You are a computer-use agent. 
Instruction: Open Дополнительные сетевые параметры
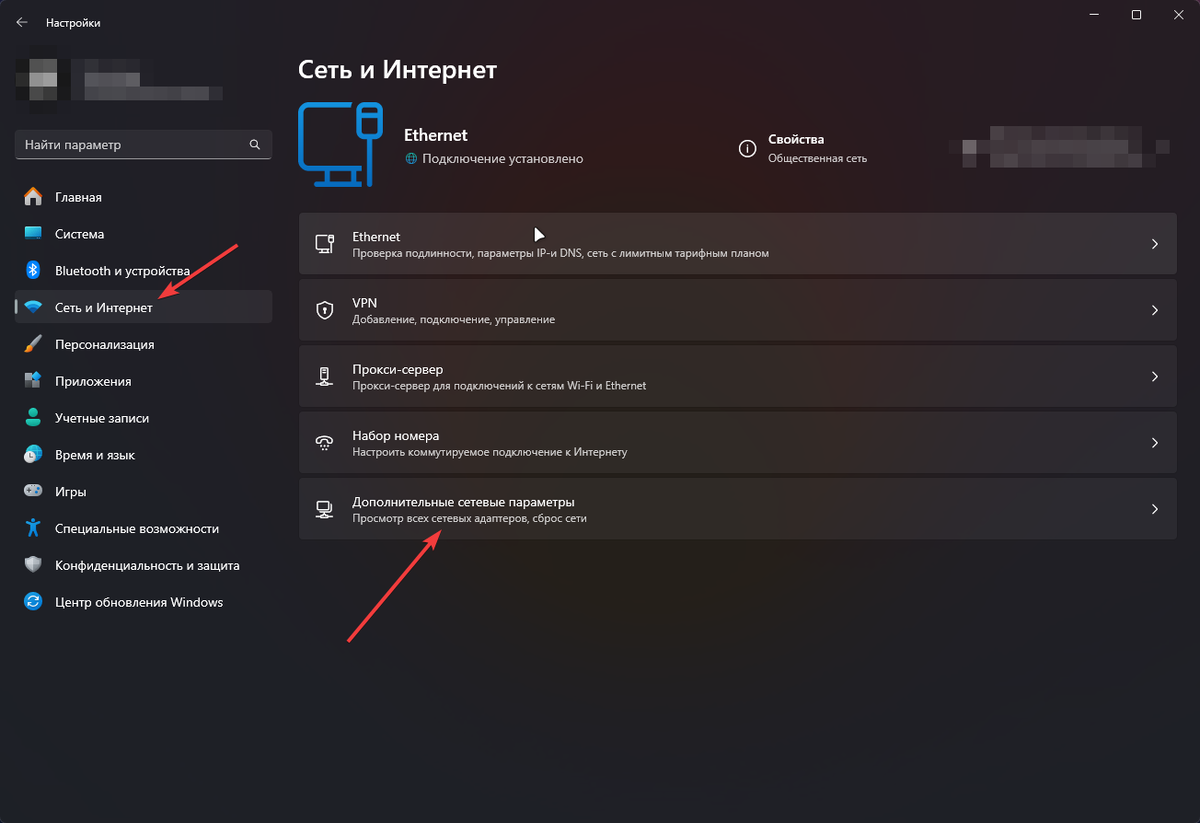click(738, 509)
